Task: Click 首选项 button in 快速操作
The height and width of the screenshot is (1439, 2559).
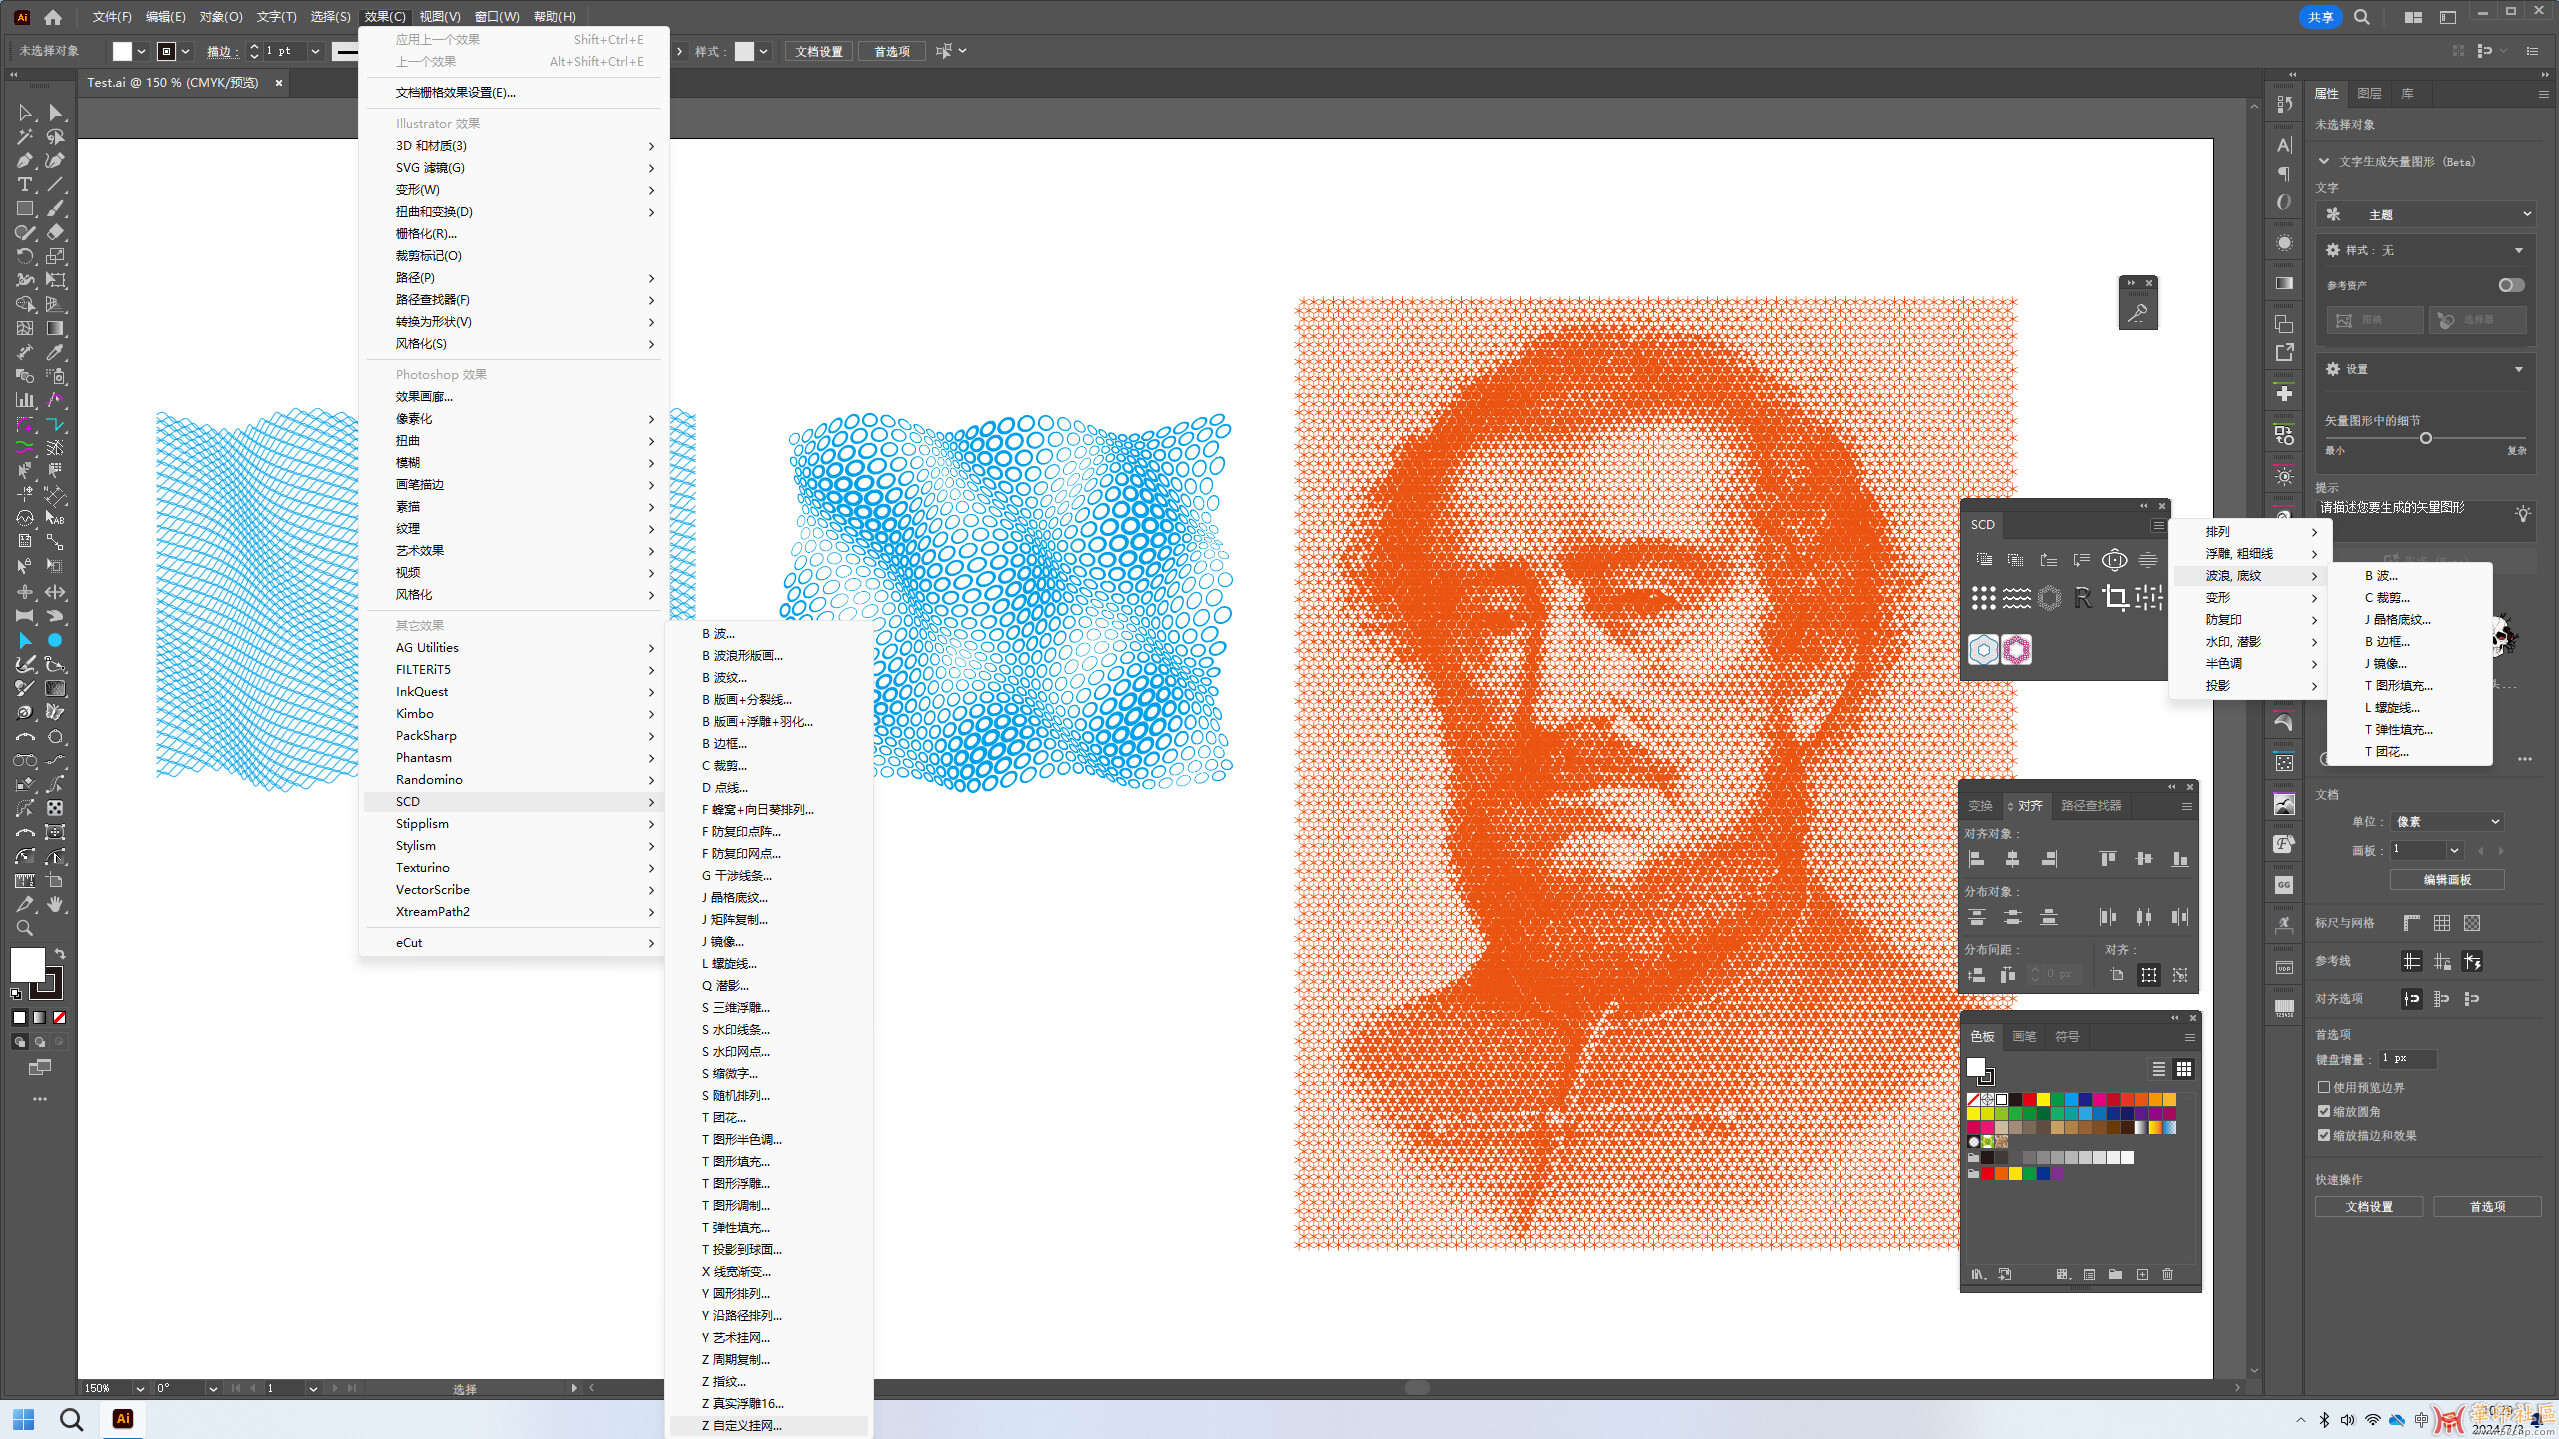Action: (x=2487, y=1207)
